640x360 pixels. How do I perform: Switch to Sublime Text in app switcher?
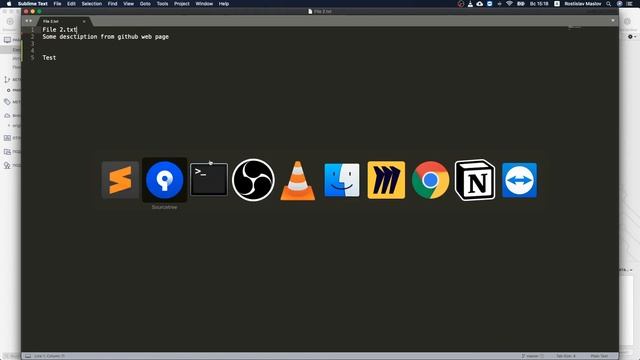click(120, 180)
